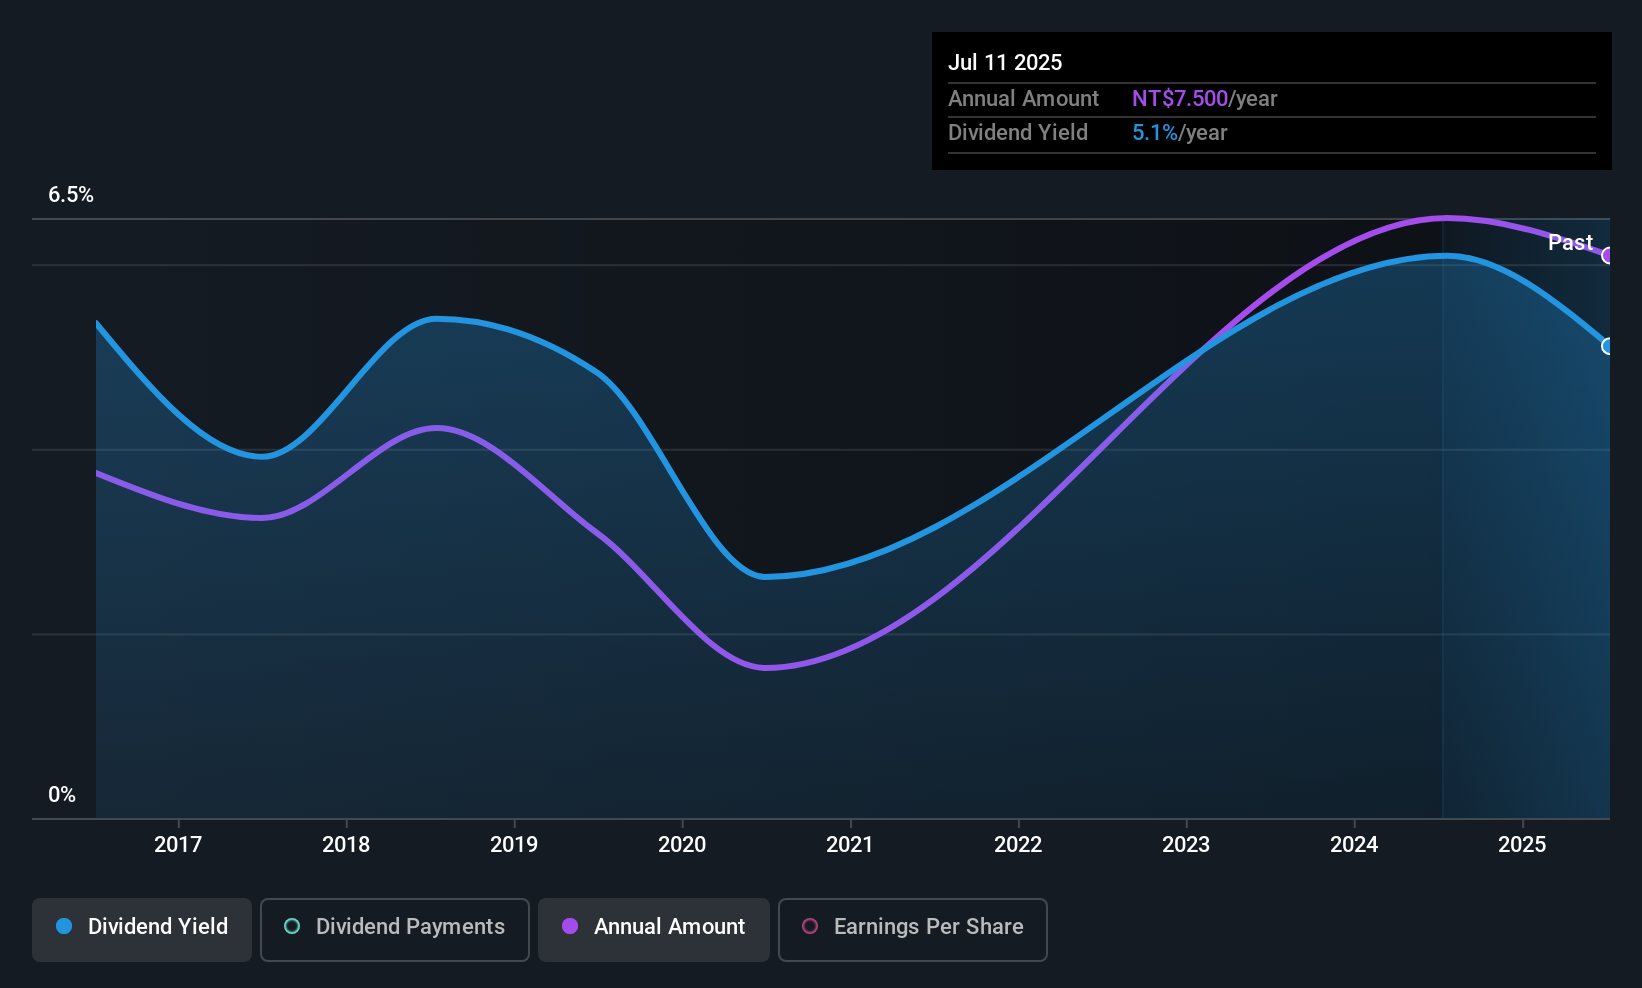This screenshot has height=988, width=1642.
Task: Click the 2020 x-axis label
Action: (x=682, y=844)
